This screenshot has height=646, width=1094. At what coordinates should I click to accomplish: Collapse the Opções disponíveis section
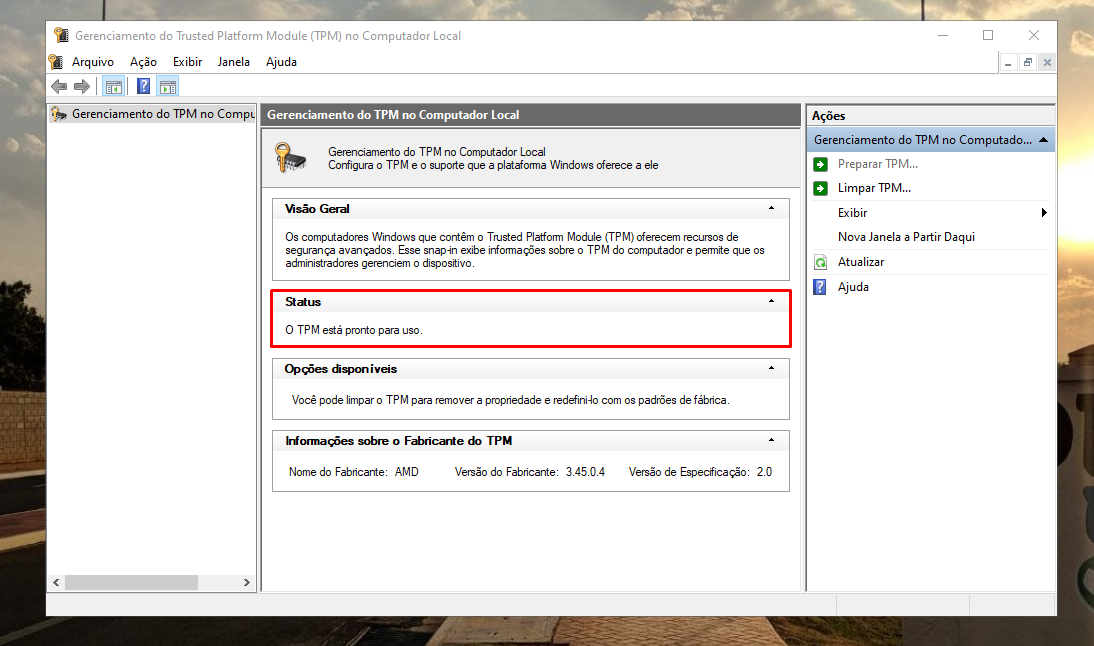pyautogui.click(x=770, y=369)
